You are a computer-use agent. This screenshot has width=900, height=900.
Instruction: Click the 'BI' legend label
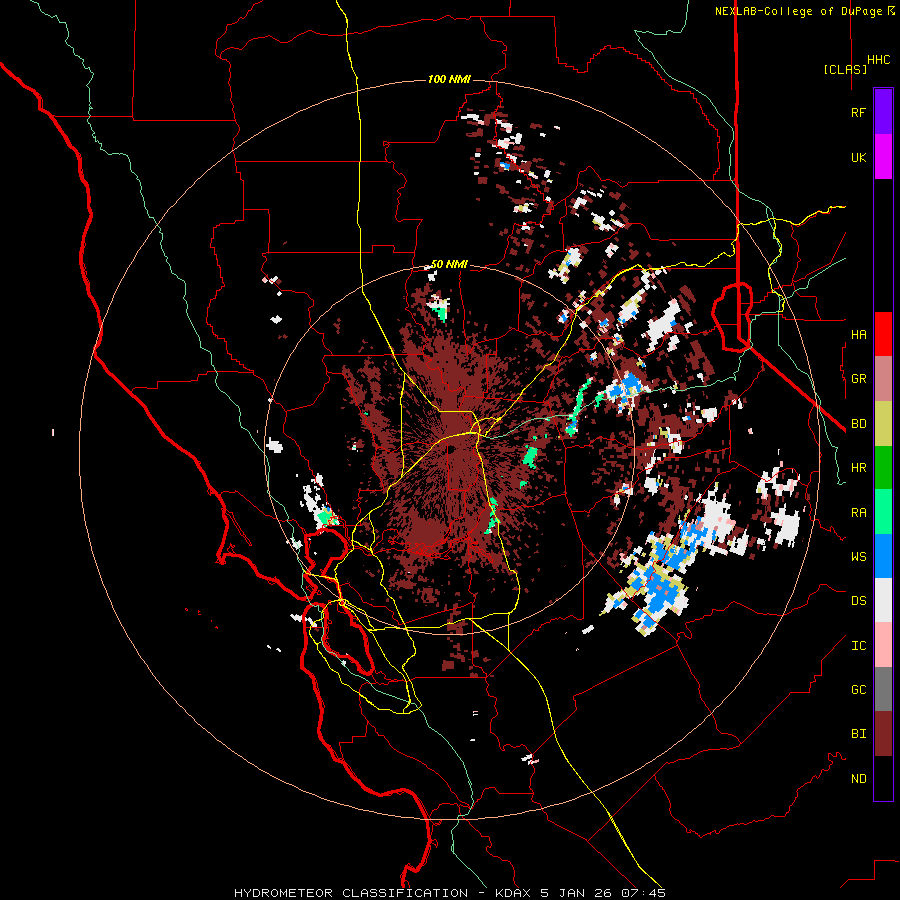[858, 734]
